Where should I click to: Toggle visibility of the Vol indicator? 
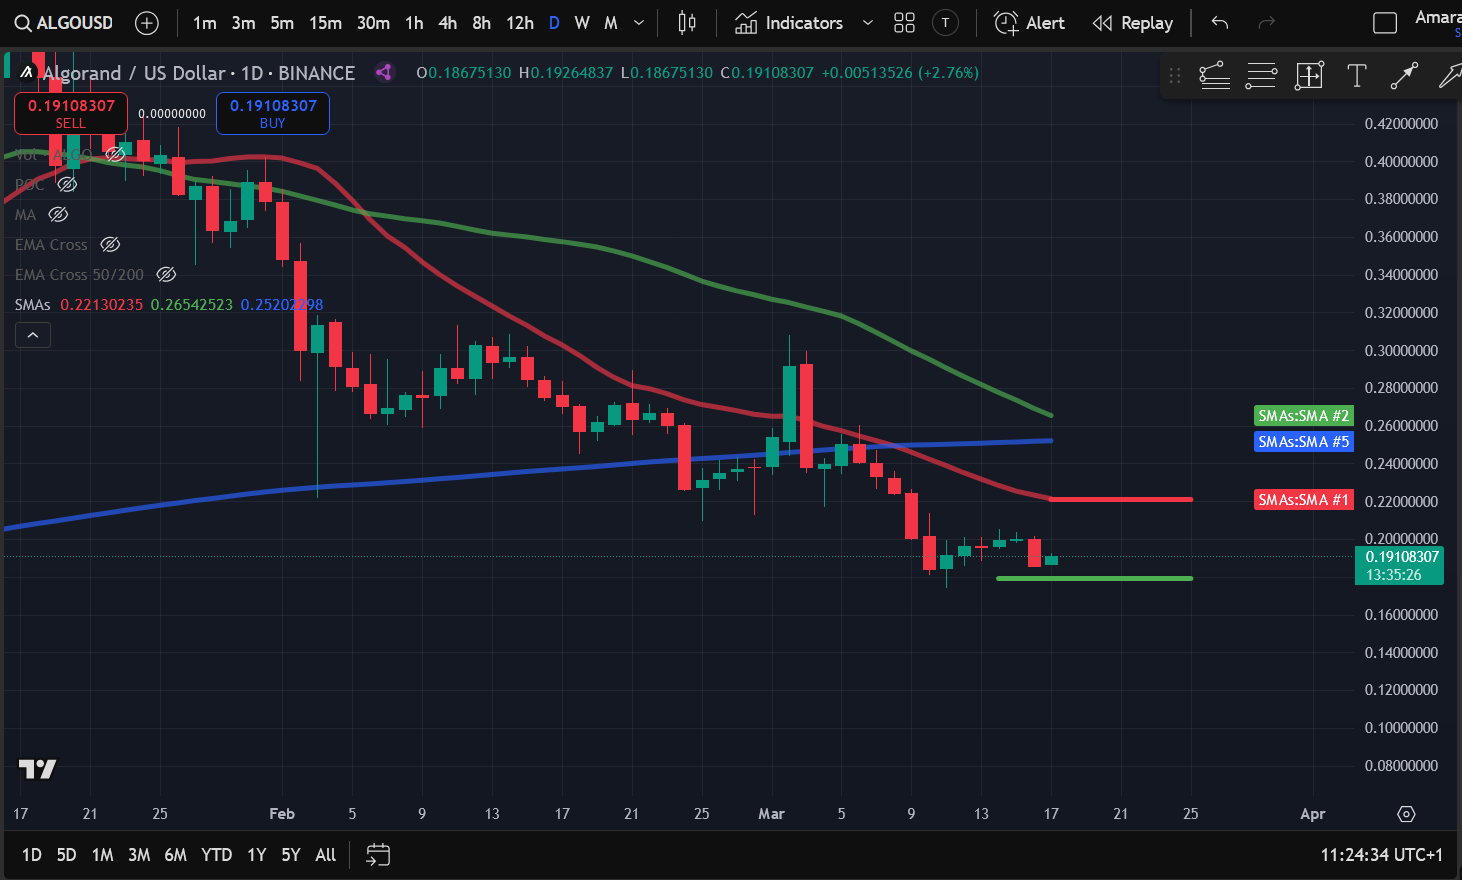[115, 154]
